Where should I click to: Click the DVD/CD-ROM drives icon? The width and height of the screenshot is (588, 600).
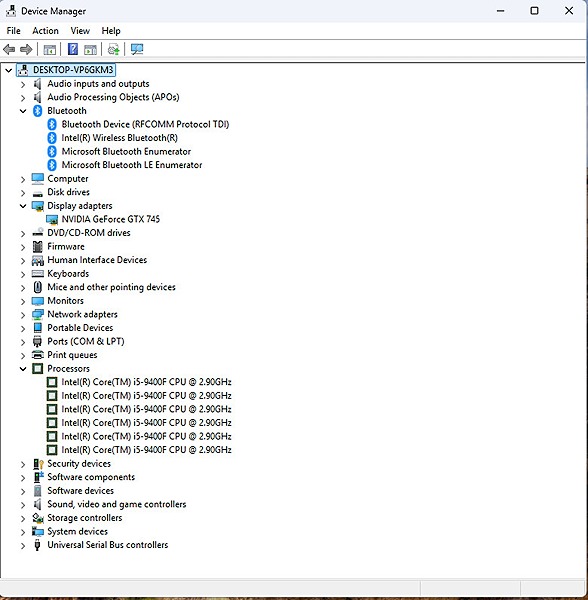tap(37, 233)
